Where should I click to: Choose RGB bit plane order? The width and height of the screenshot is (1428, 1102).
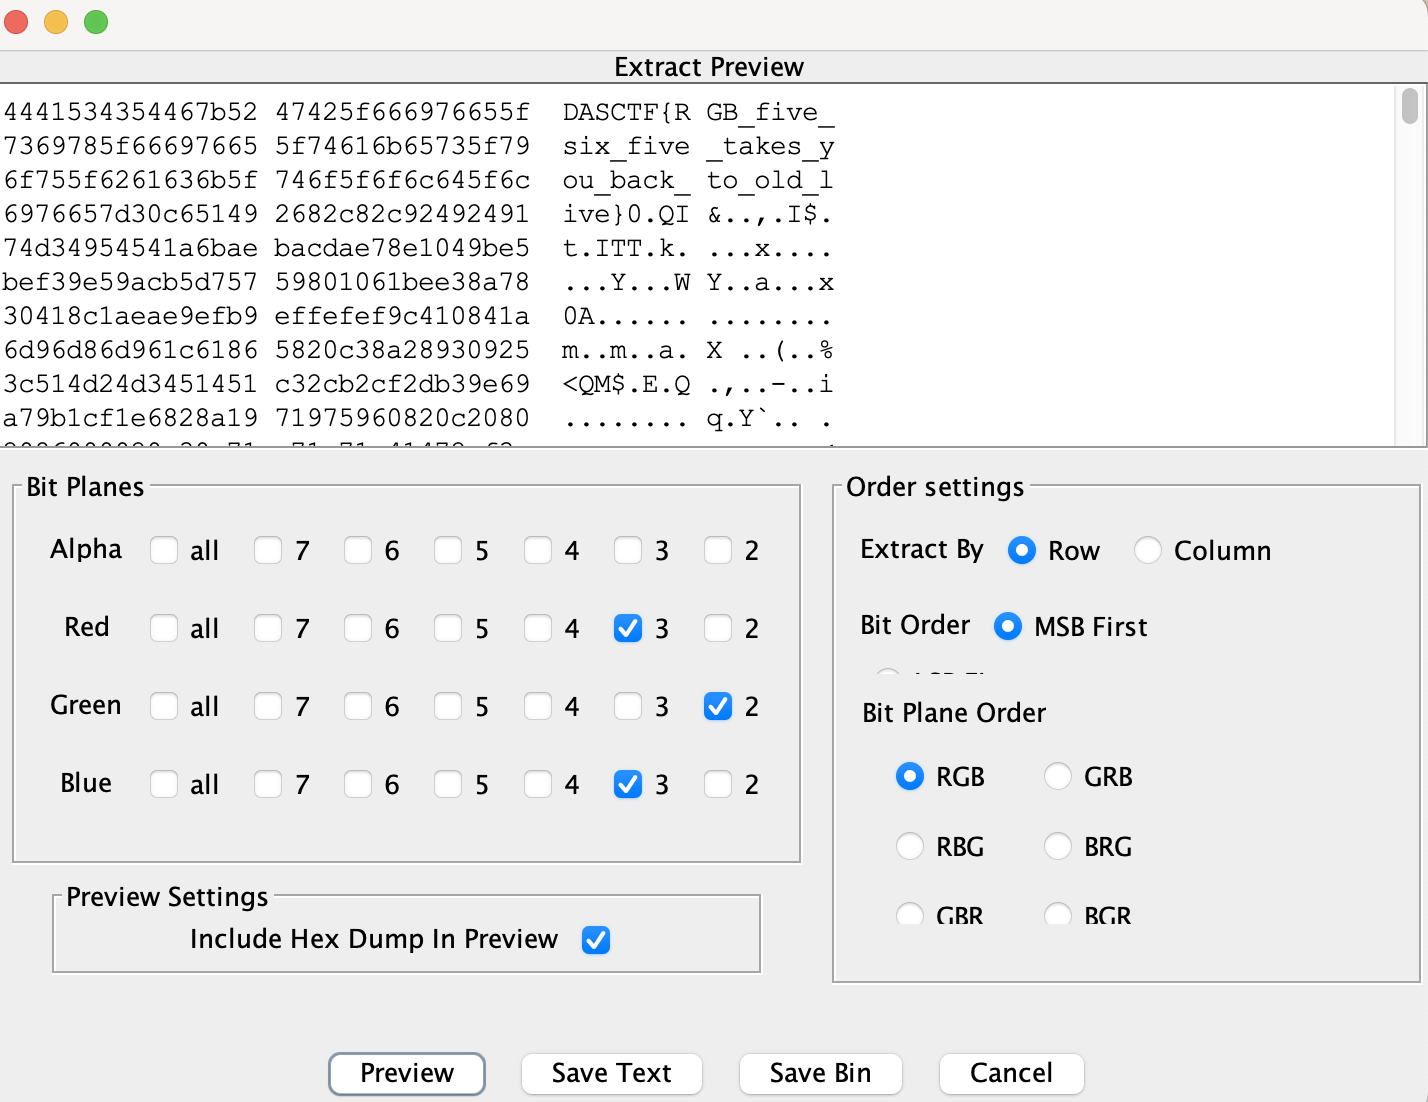(910, 776)
